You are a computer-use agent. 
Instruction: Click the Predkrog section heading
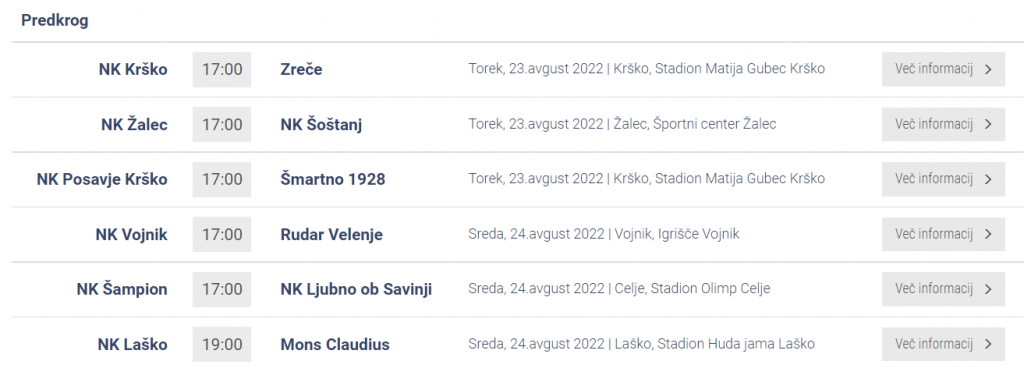55,20
